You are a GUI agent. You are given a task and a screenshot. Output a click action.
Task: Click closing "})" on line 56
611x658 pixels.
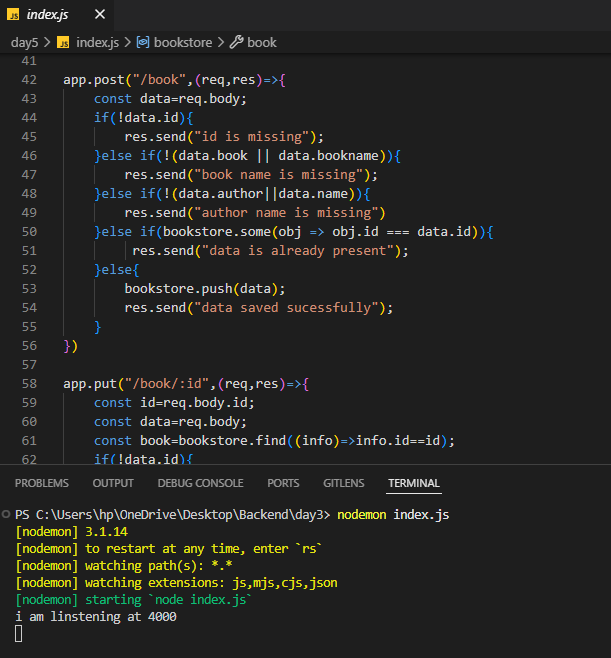tap(70, 346)
